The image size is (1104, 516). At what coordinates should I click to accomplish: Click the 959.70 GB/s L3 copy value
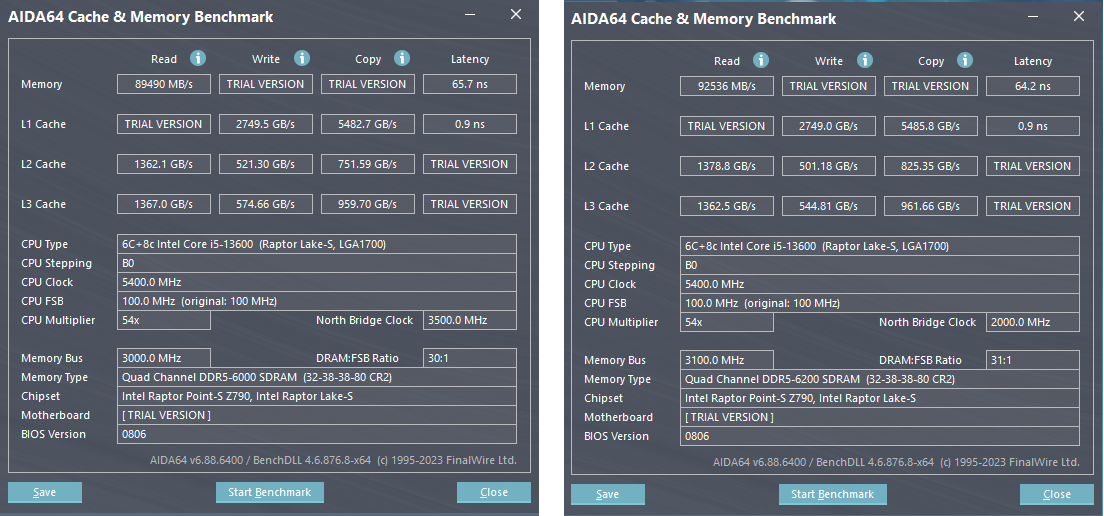pos(368,204)
